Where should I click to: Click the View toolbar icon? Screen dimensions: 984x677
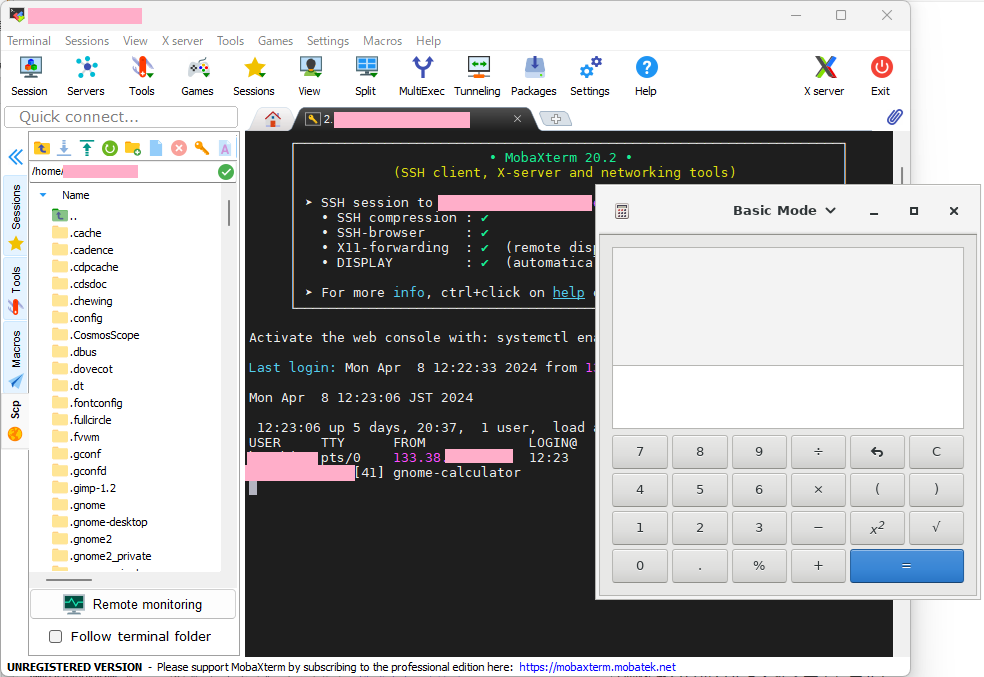click(310, 76)
